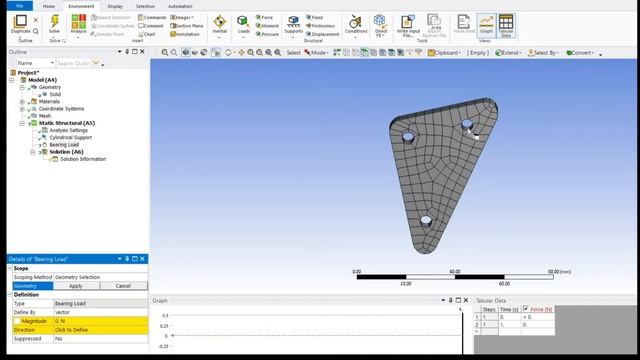Switch to the Automation ribbon tab
Viewport: 640px width, 360px height.
180,6
